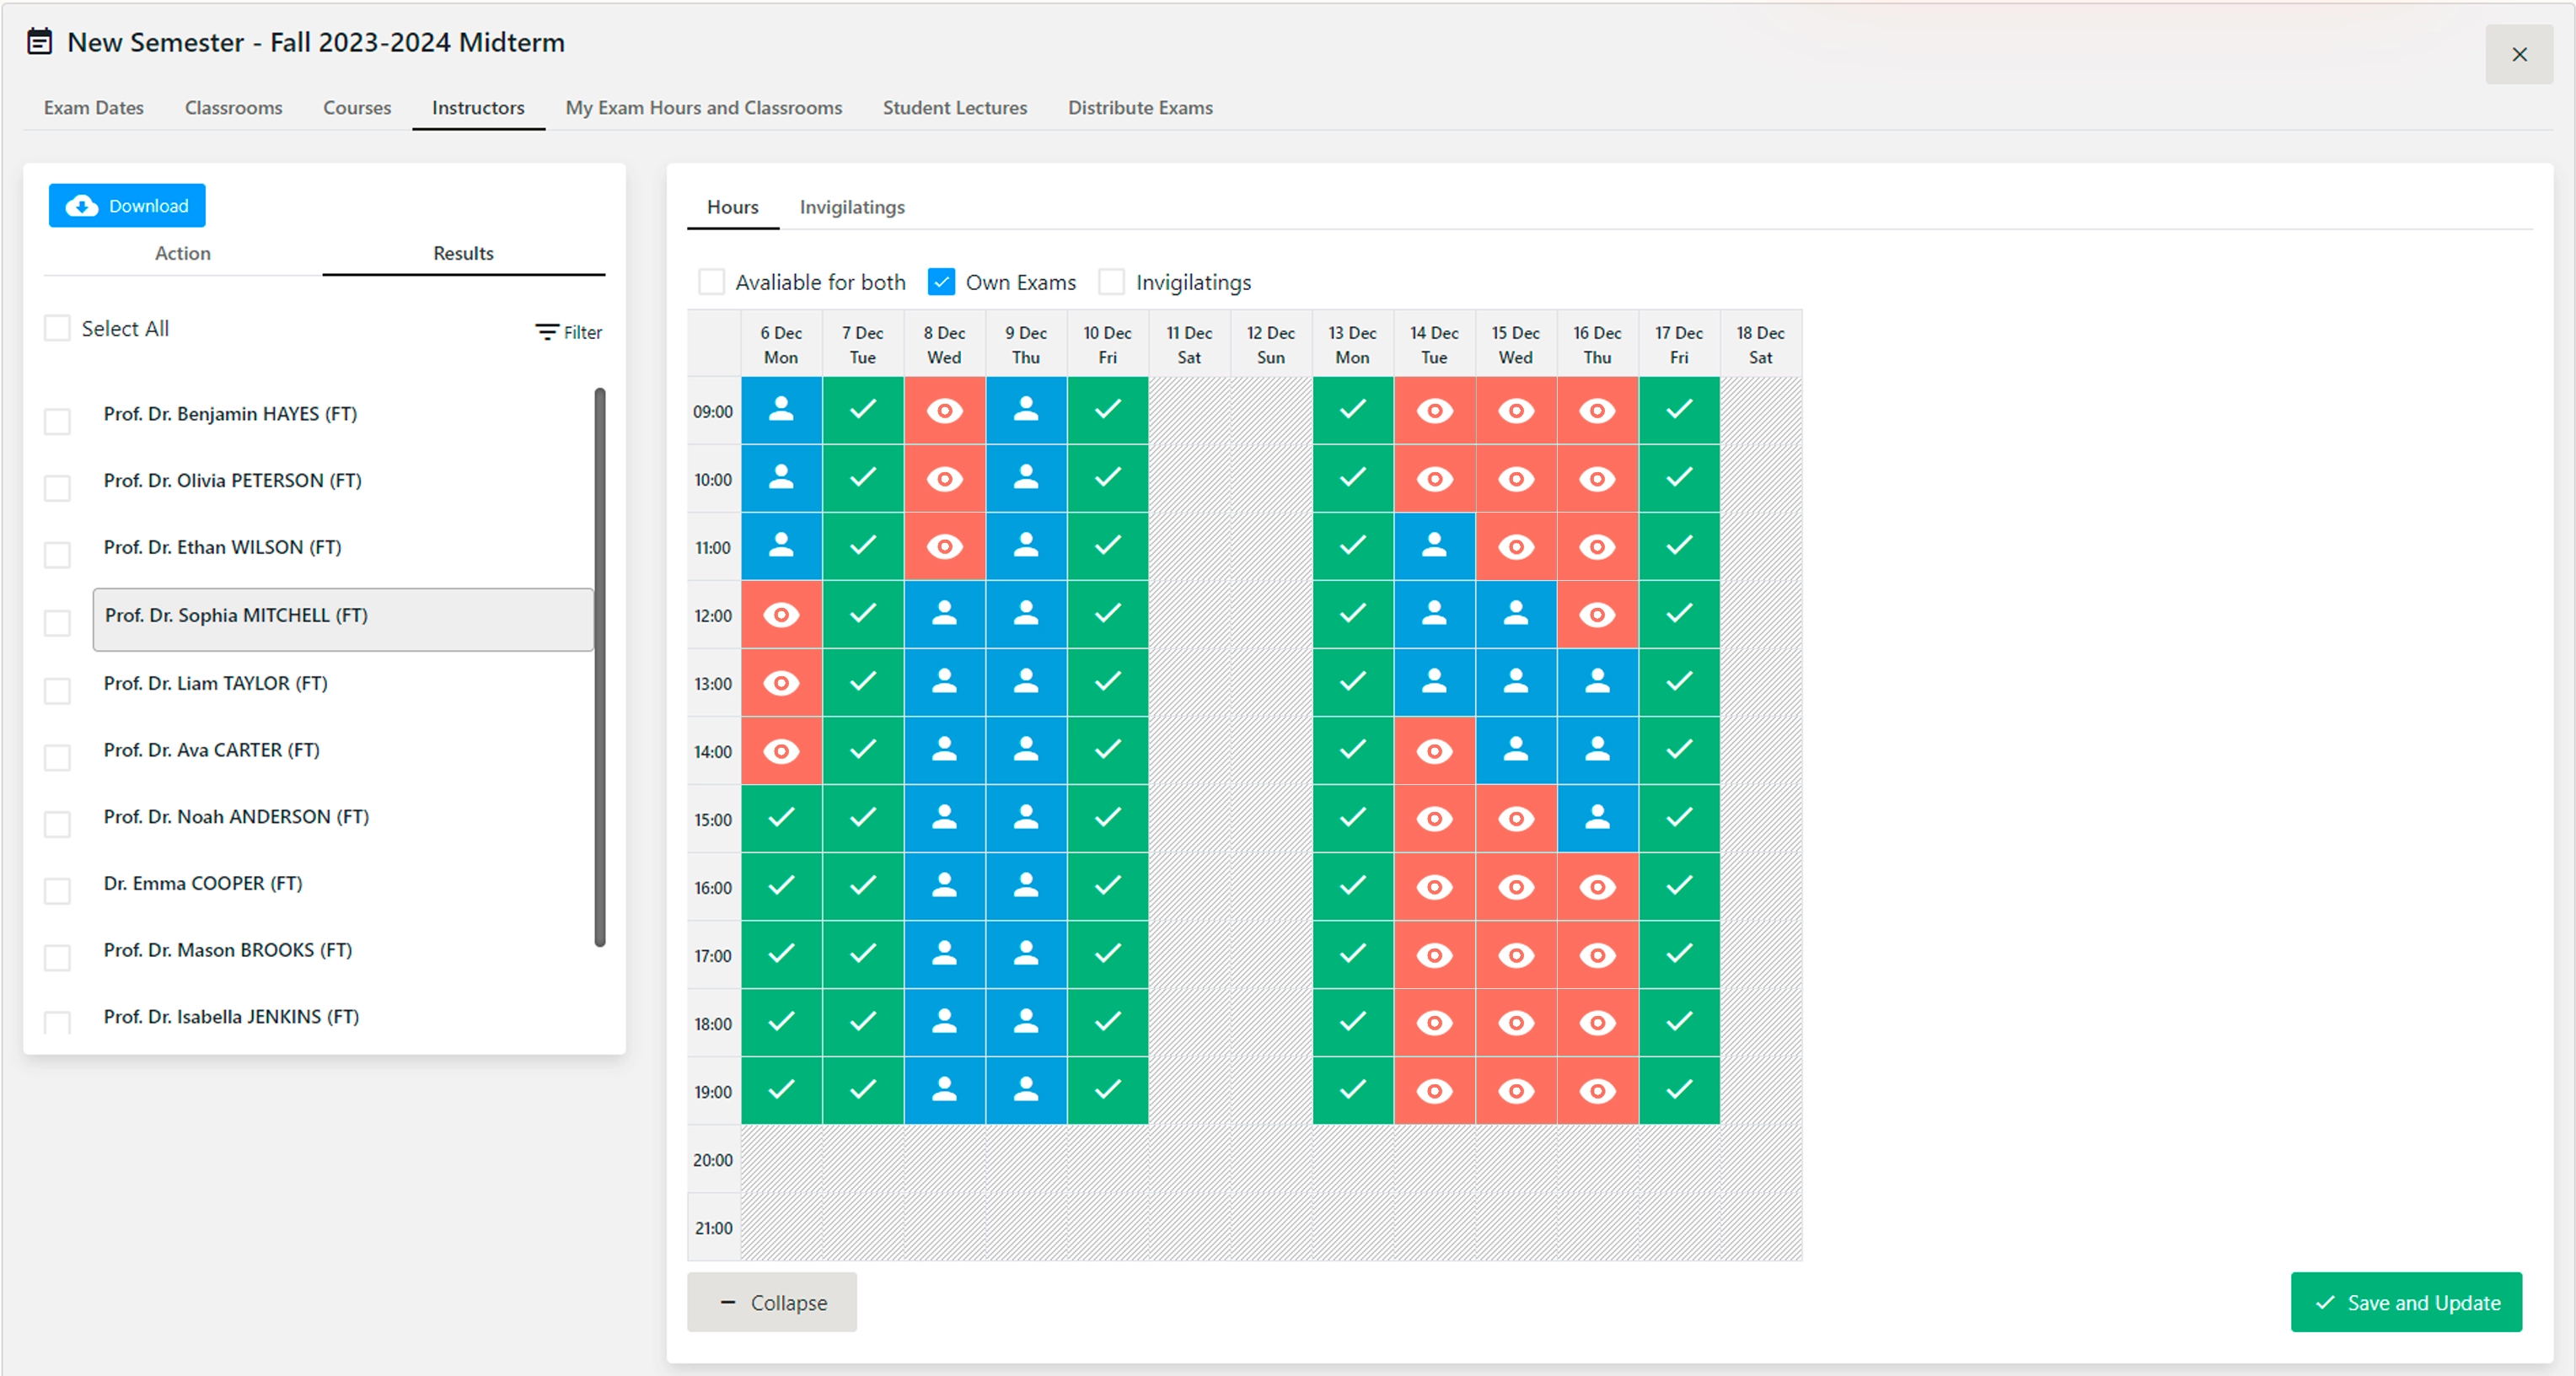Click the checkmark cell on 17 Dec at 19:00
Image resolution: width=2576 pixels, height=1376 pixels.
1678,1091
